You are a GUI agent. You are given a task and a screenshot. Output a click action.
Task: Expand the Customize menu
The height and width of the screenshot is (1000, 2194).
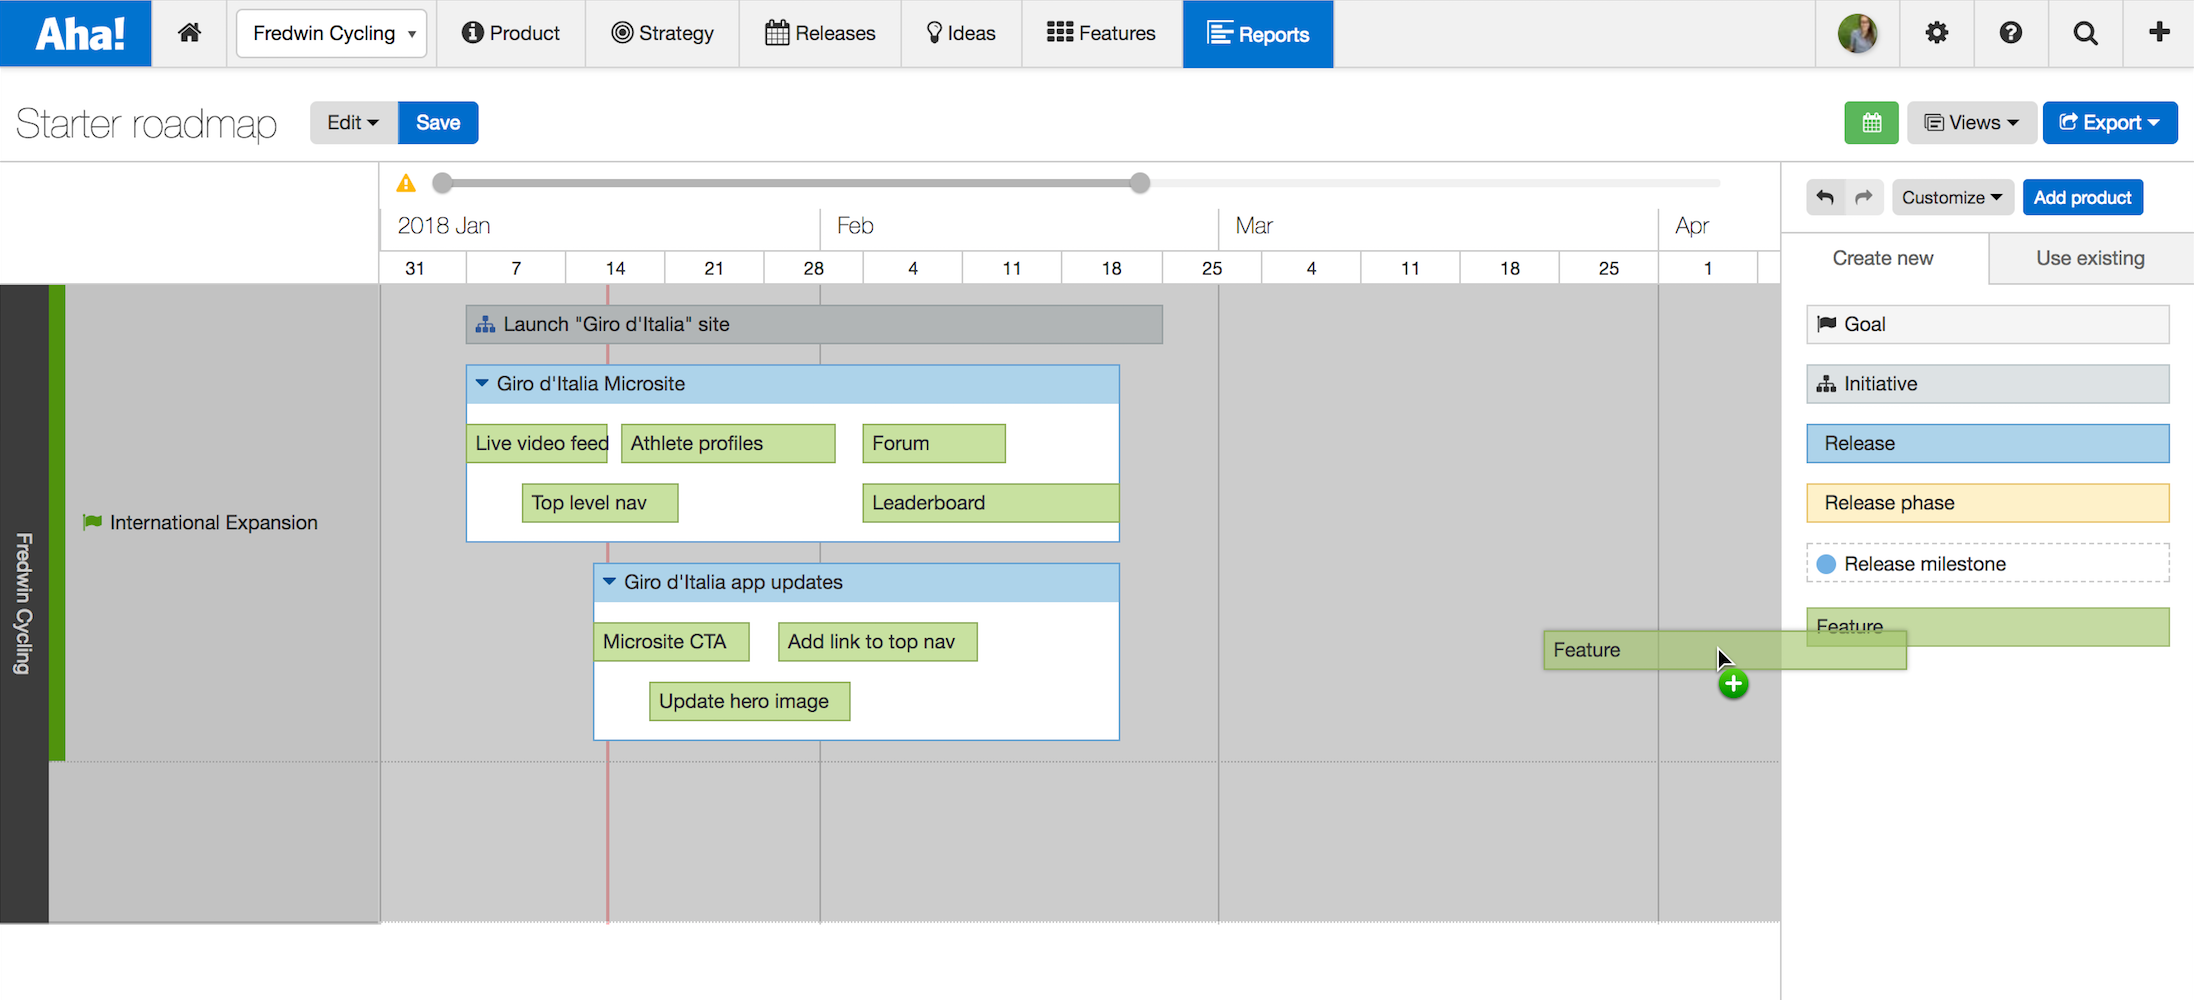pyautogui.click(x=1951, y=197)
